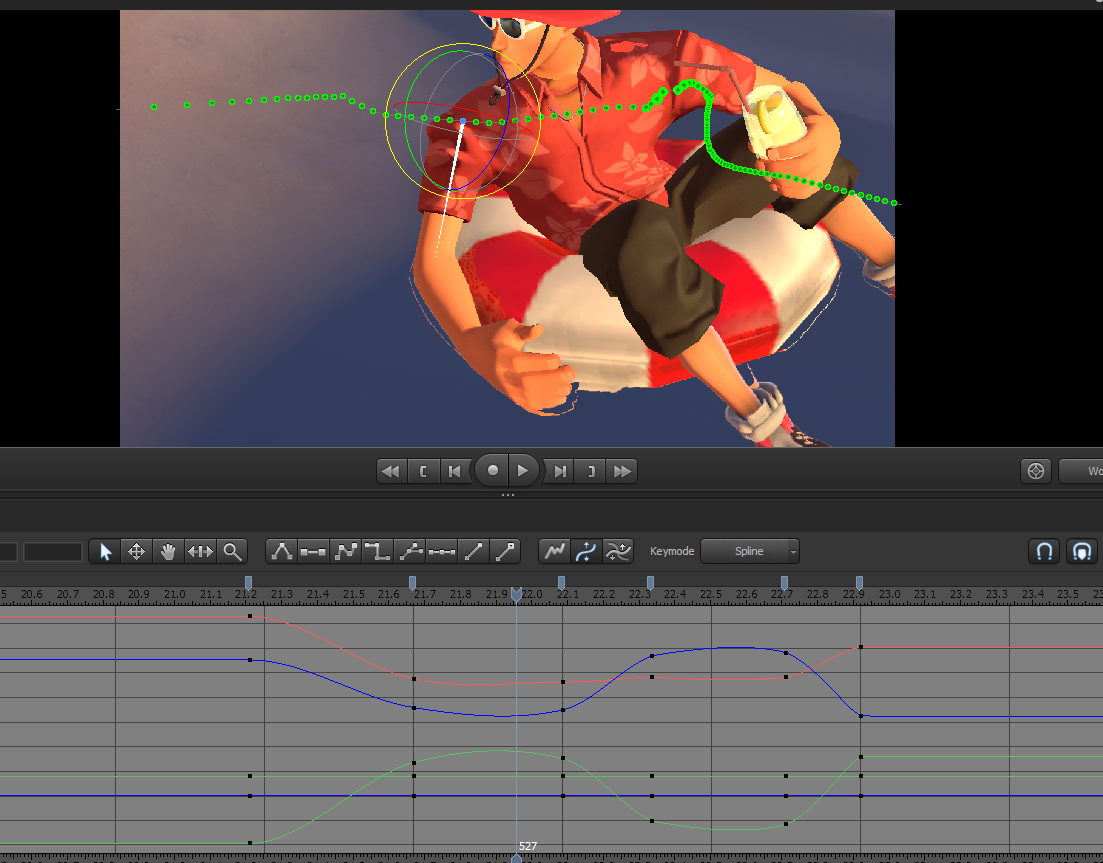Screen dimensions: 1103x863
Task: Set Flat tangent on selected keys
Action: pos(313,551)
